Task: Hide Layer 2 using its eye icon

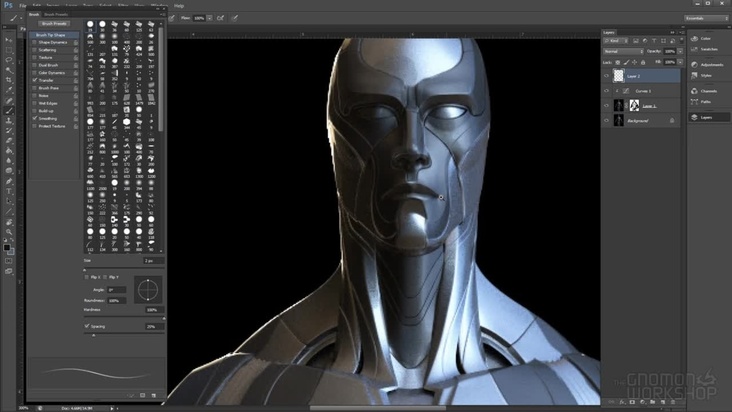Action: 607,75
